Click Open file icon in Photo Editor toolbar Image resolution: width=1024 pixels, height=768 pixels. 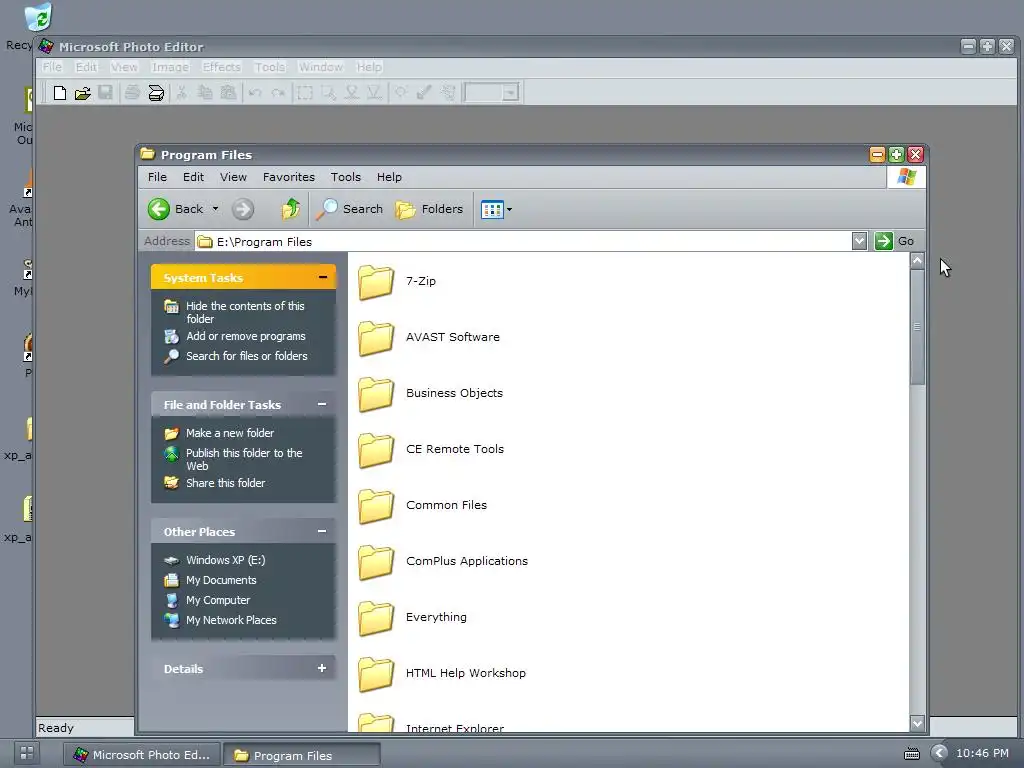click(x=82, y=93)
